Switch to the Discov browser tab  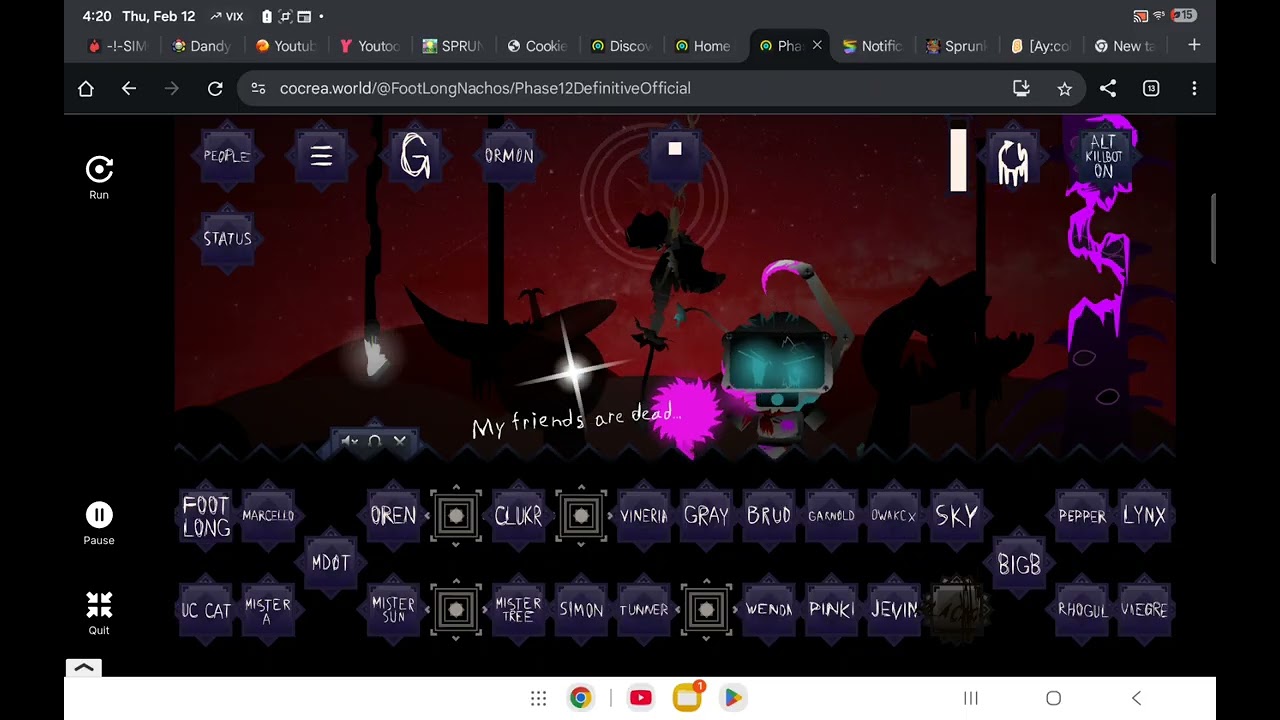pos(620,46)
